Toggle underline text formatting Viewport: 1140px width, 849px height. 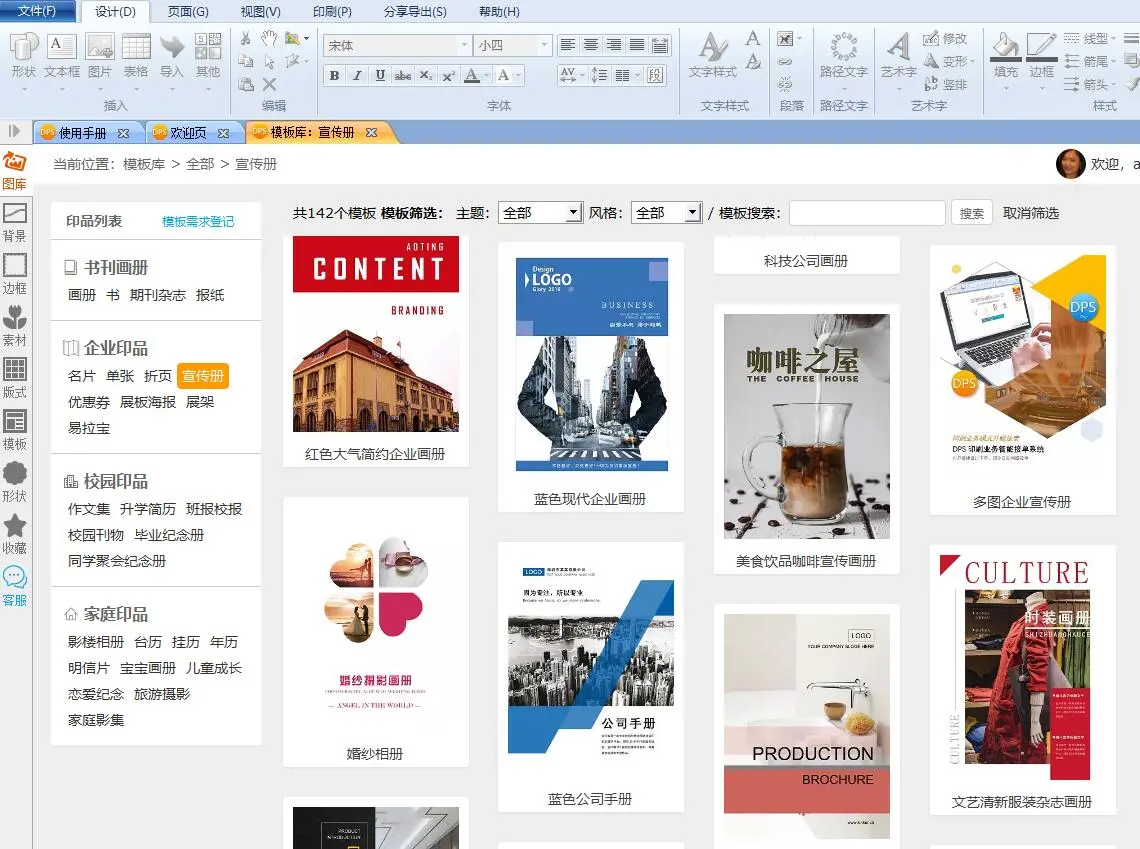[380, 76]
